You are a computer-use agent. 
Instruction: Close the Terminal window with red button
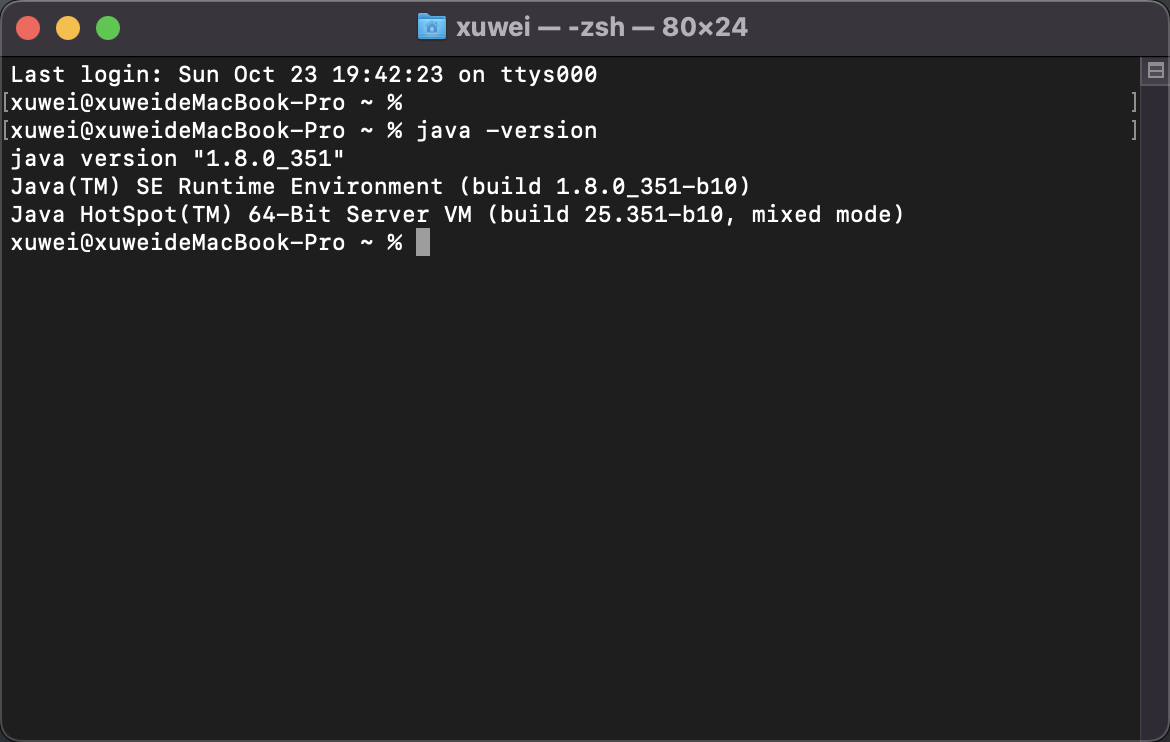[28, 28]
